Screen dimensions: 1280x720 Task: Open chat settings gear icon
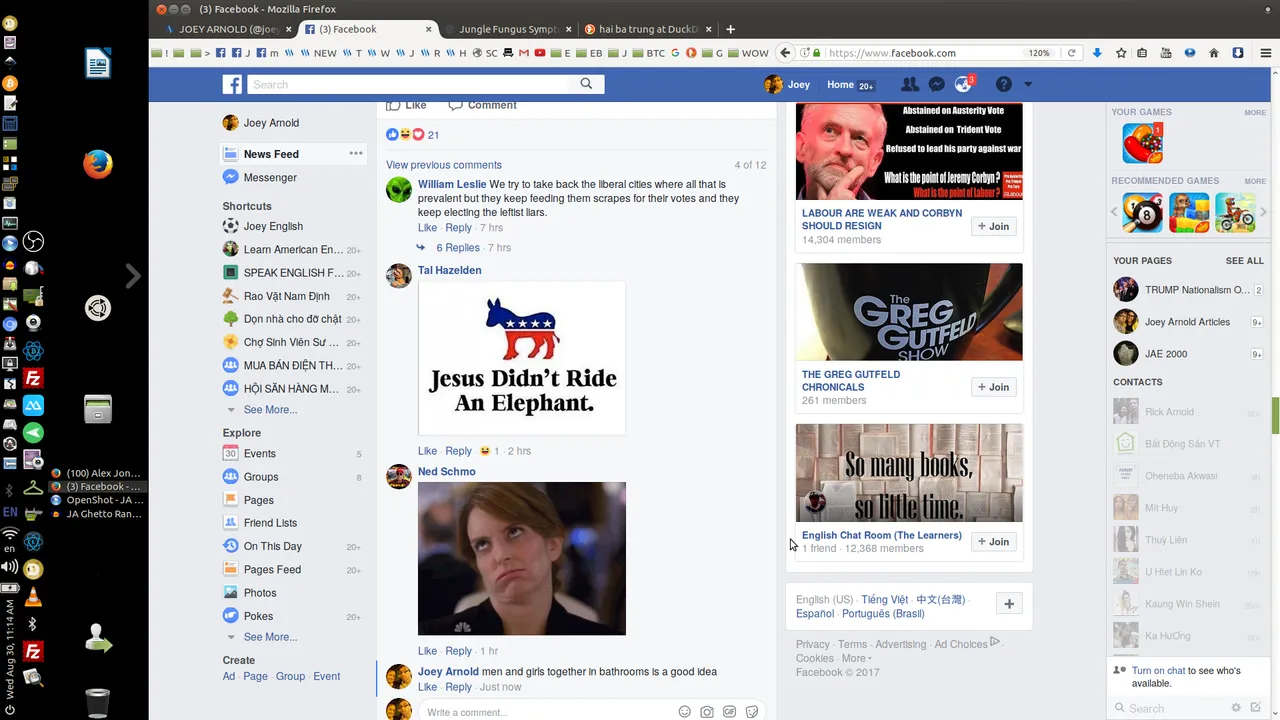(1236, 708)
